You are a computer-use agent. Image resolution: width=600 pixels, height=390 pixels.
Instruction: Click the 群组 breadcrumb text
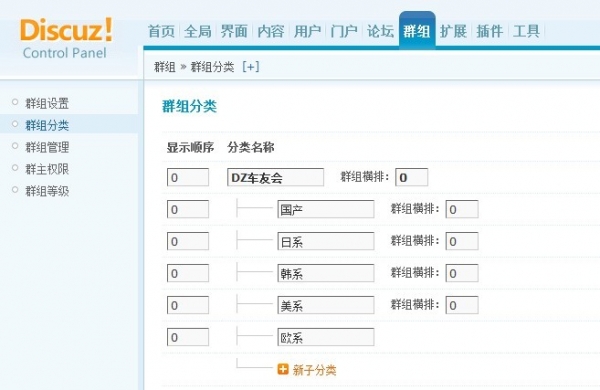click(x=165, y=67)
